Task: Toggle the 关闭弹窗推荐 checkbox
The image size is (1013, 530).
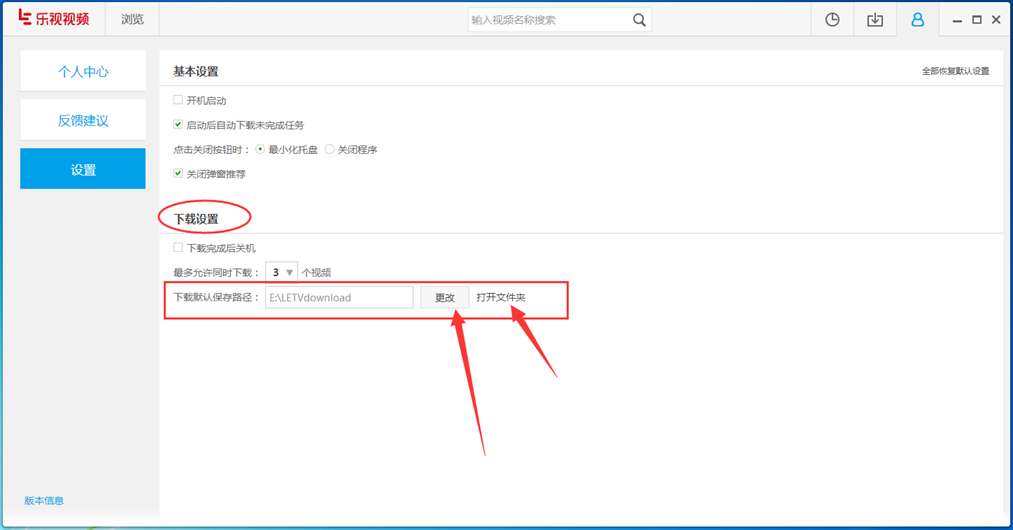Action: pyautogui.click(x=178, y=173)
